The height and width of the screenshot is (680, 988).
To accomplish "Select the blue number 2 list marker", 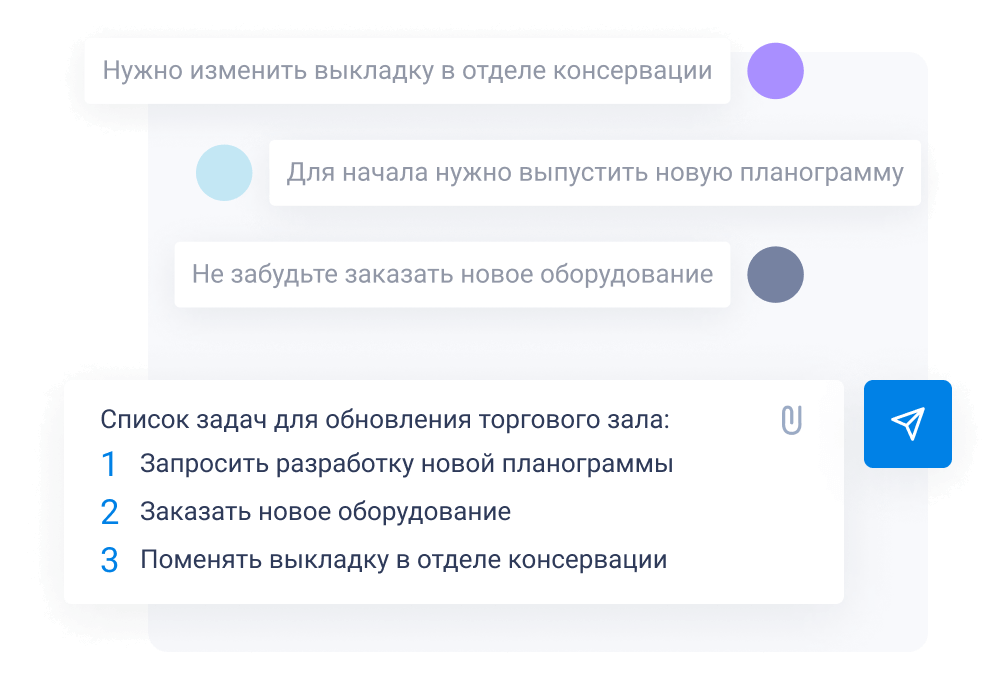I will pos(109,513).
